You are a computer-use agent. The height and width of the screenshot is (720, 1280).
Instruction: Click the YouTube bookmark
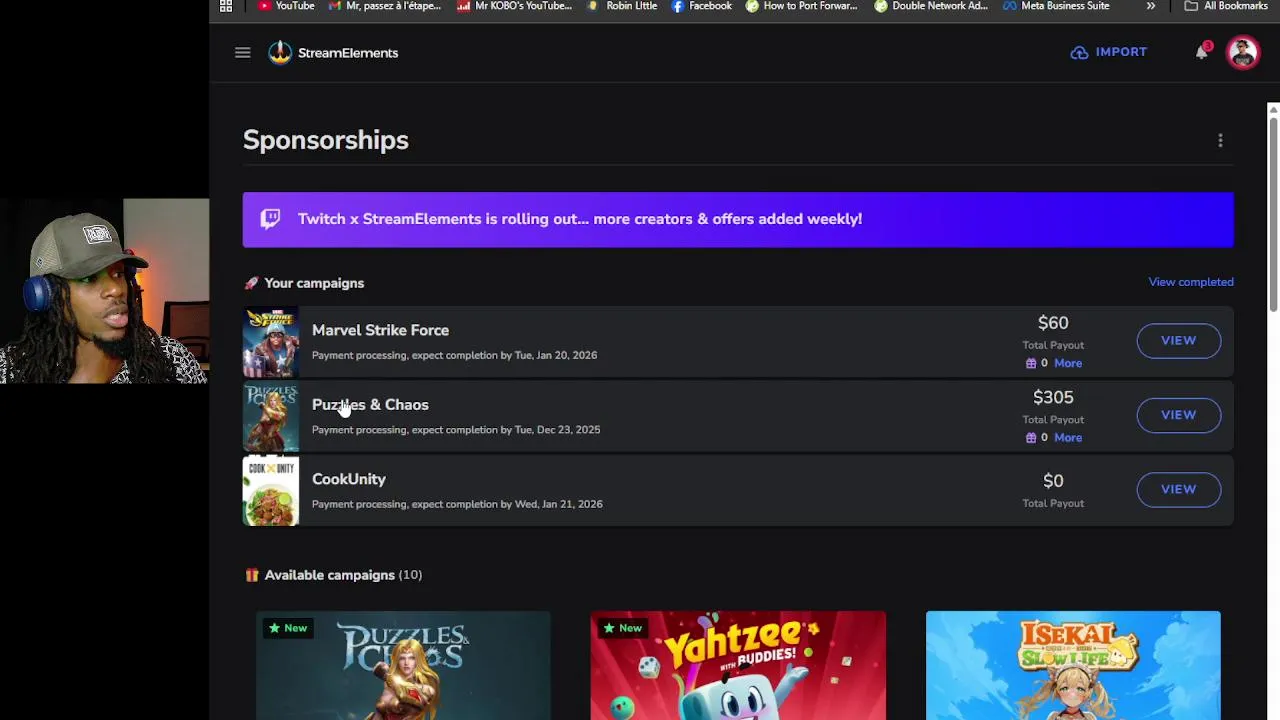point(286,6)
